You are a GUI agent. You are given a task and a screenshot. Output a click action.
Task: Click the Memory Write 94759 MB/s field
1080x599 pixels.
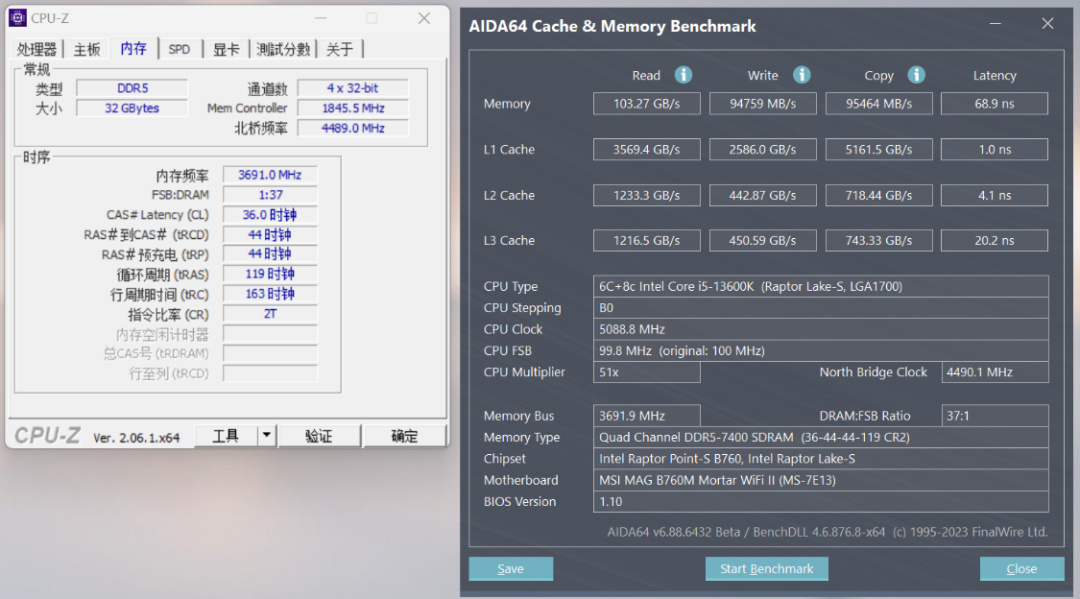tap(762, 103)
